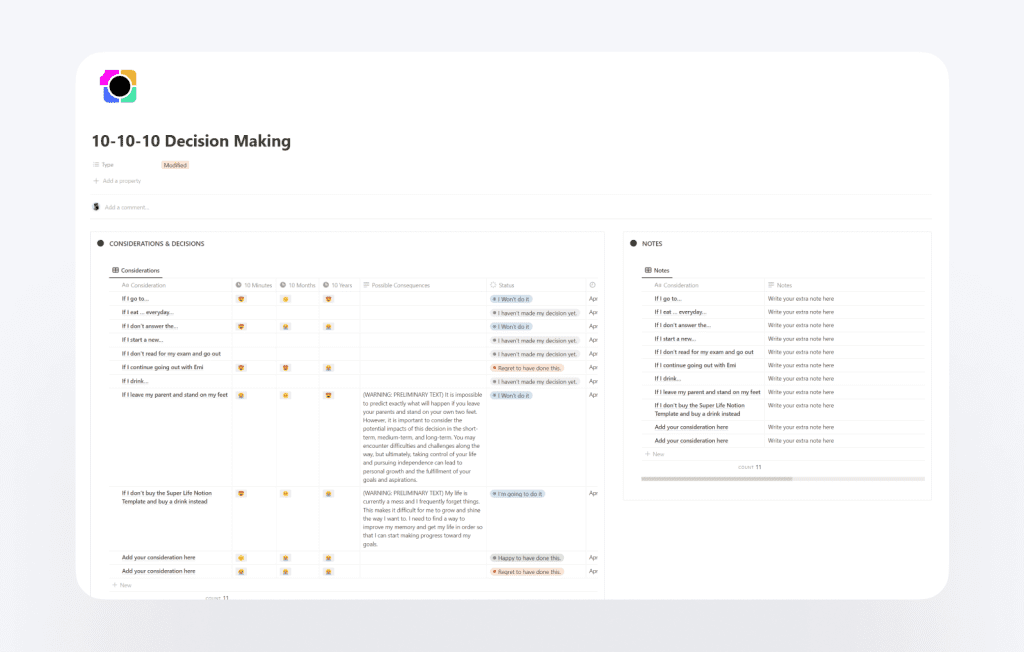The width and height of the screenshot is (1024, 652).
Task: Click the notes icon on the Notes column header
Action: coord(772,284)
